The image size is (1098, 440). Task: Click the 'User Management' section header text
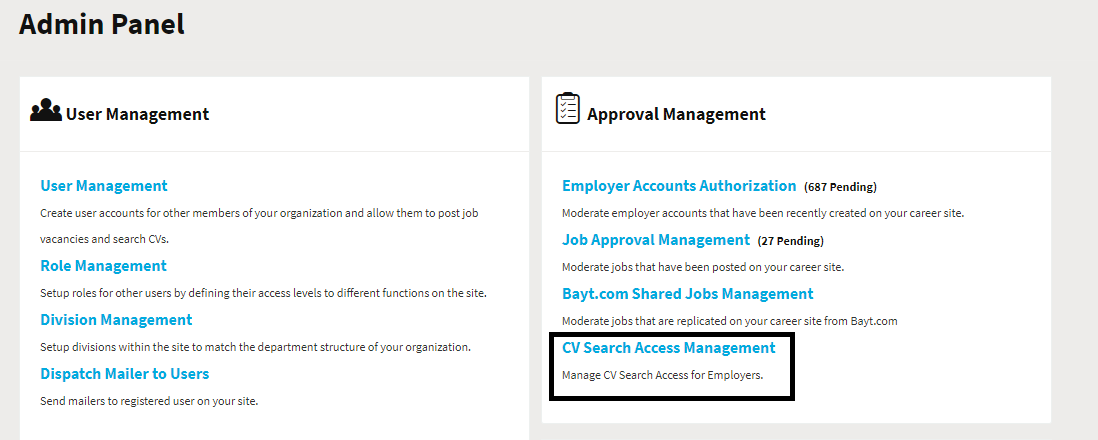coord(137,114)
